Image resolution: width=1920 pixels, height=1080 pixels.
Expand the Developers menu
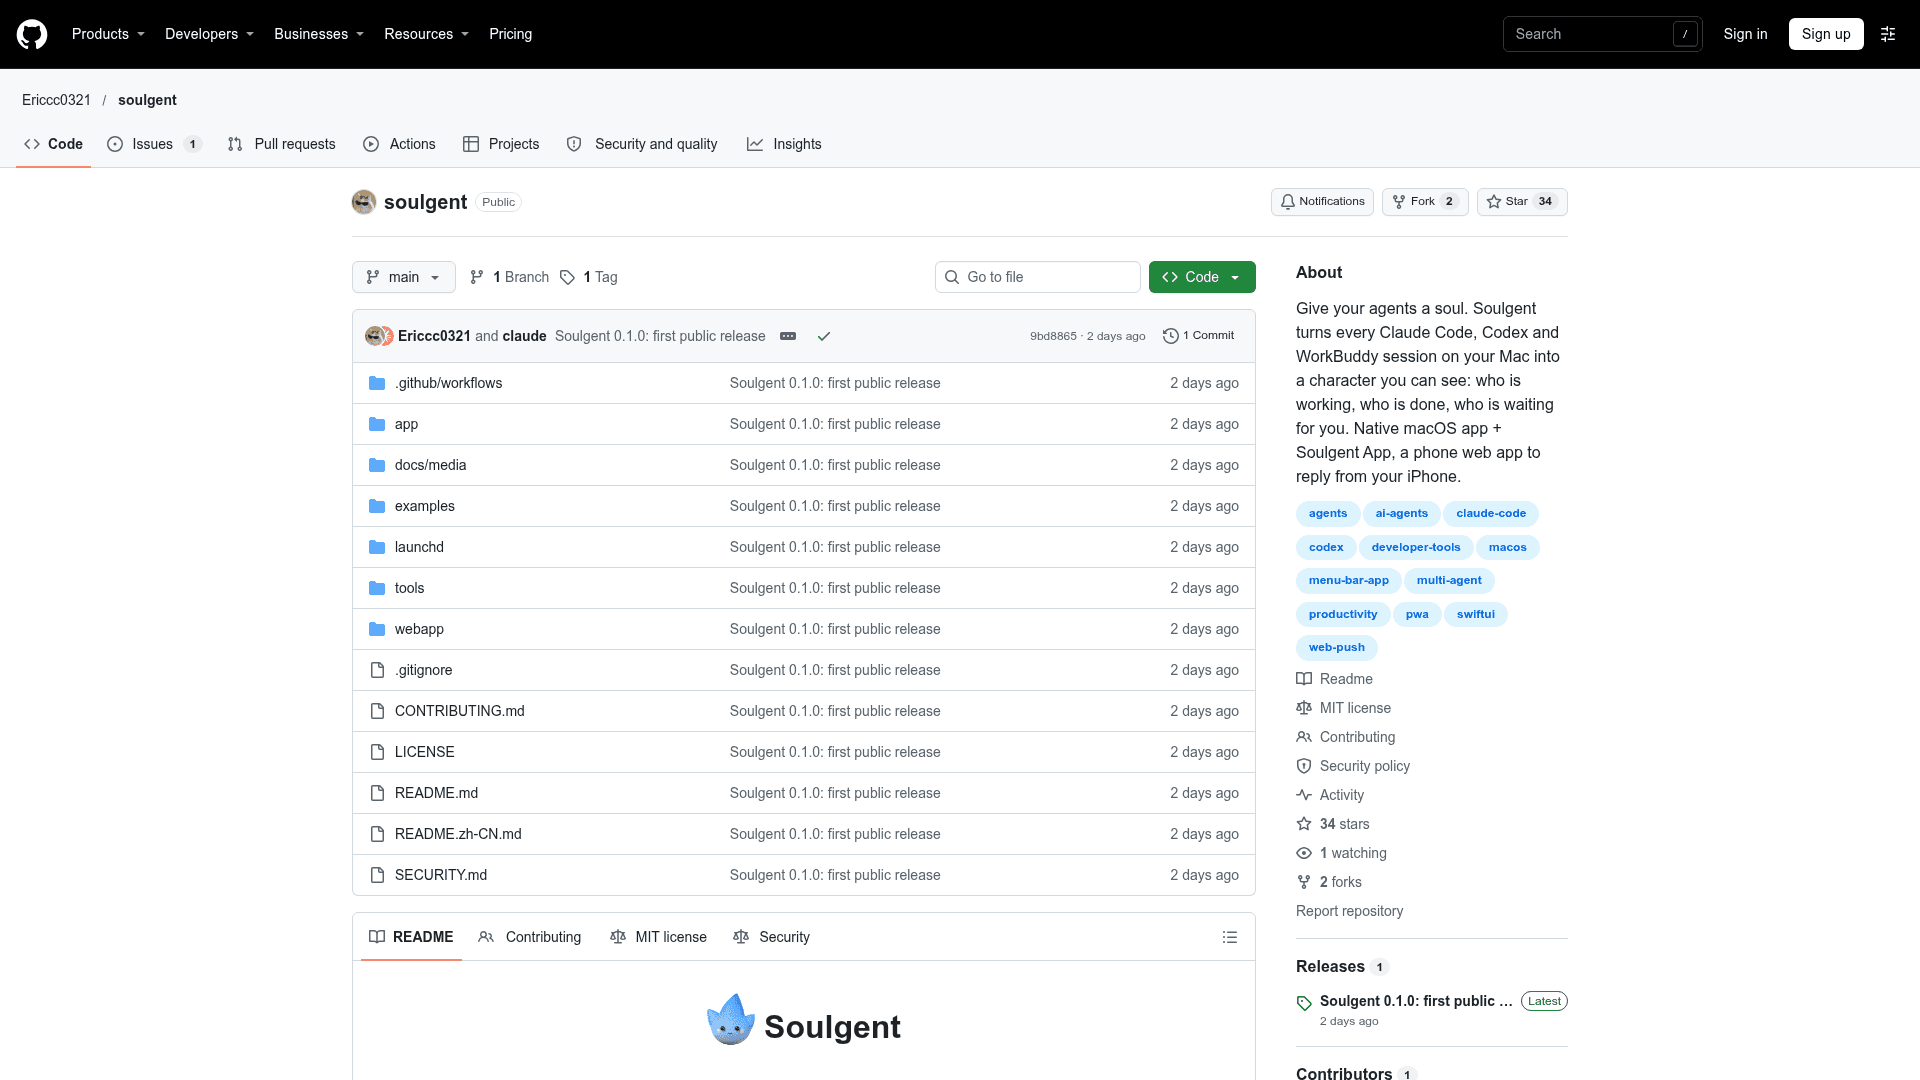(209, 34)
